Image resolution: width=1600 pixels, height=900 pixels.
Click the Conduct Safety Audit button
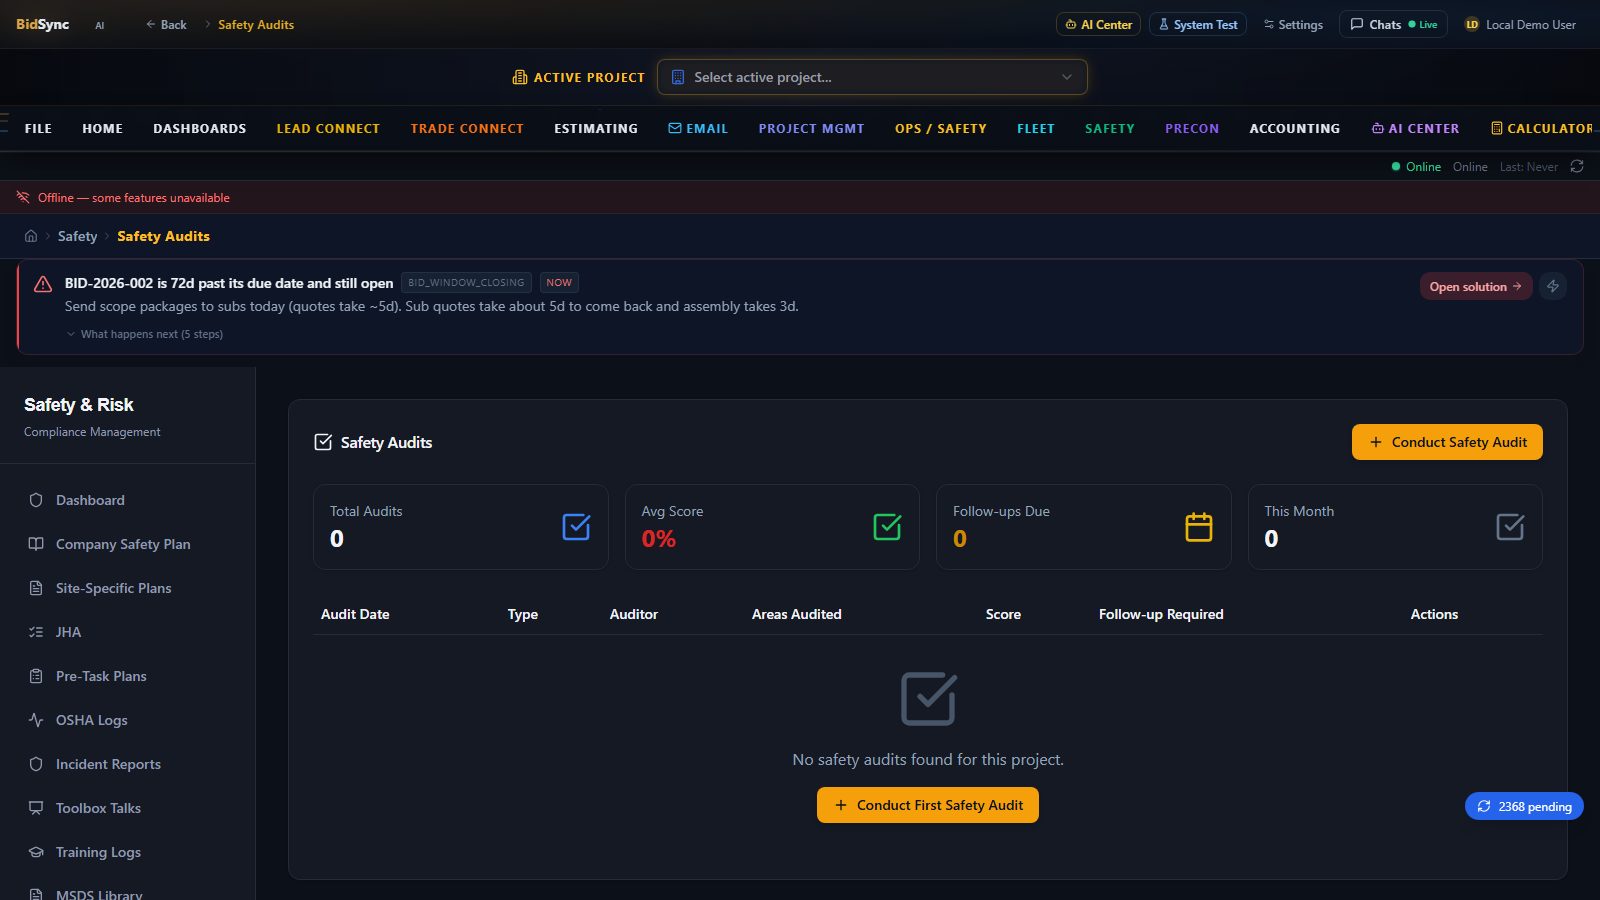[1447, 442]
